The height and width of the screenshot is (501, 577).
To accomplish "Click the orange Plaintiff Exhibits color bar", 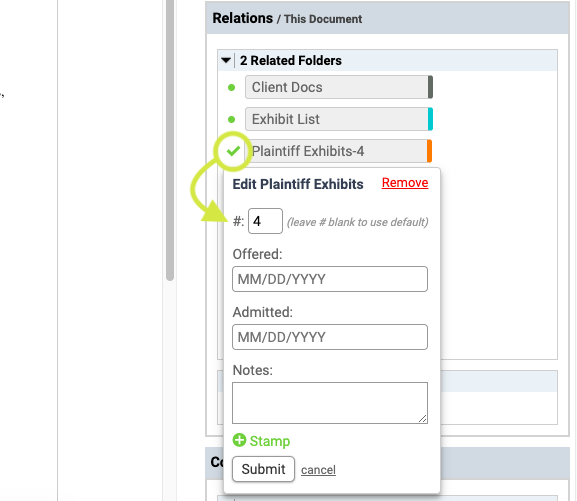I will tap(429, 151).
